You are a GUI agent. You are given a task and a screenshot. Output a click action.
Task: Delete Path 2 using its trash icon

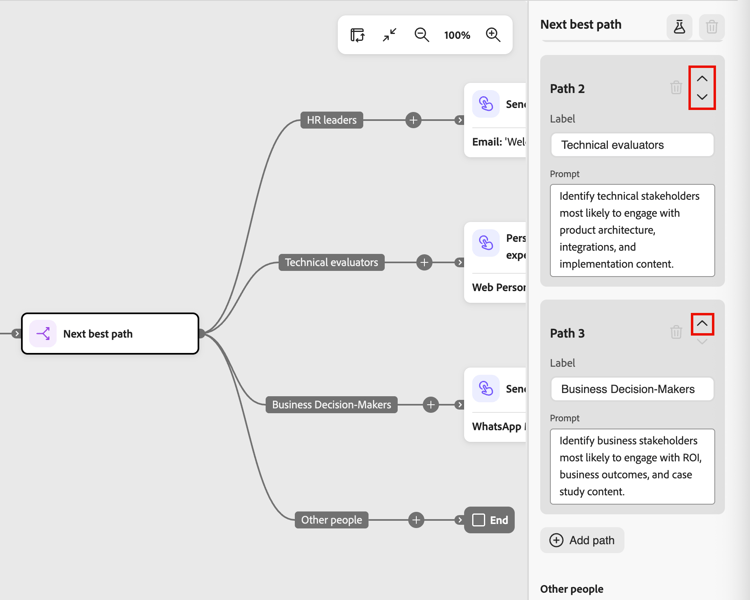676,88
